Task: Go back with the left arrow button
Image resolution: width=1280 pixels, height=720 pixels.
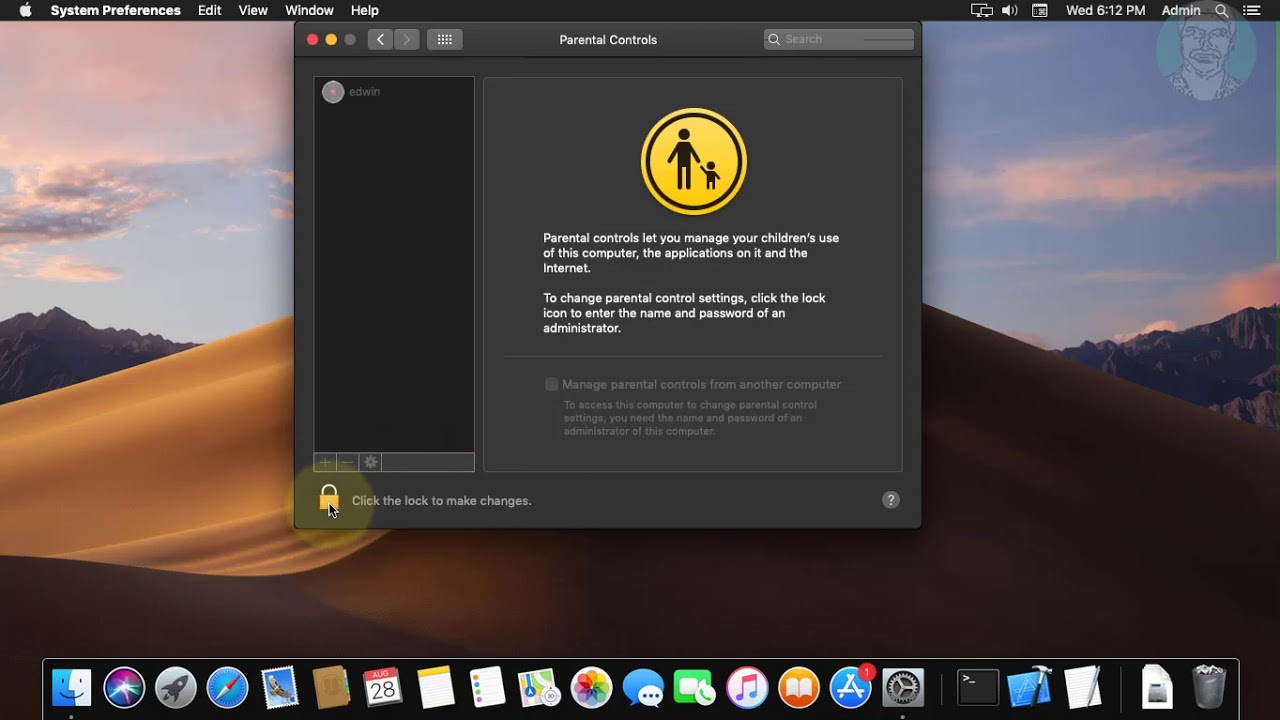Action: pos(380,39)
